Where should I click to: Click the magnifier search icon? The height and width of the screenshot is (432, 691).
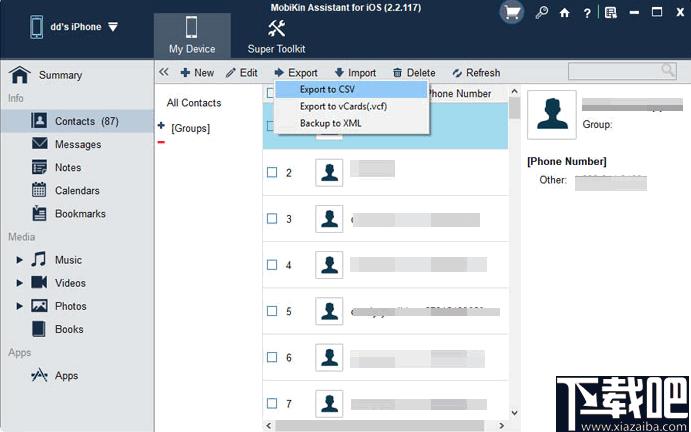click(668, 70)
